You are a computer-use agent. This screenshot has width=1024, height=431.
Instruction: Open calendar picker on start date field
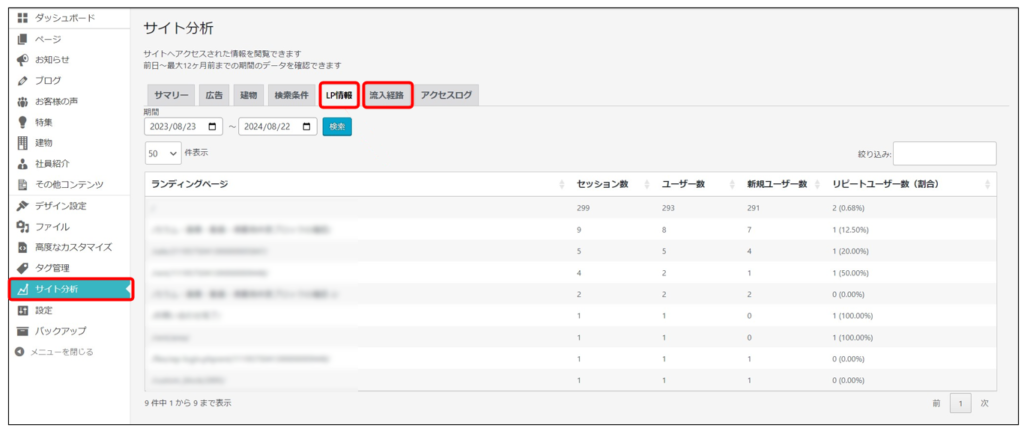pos(212,127)
